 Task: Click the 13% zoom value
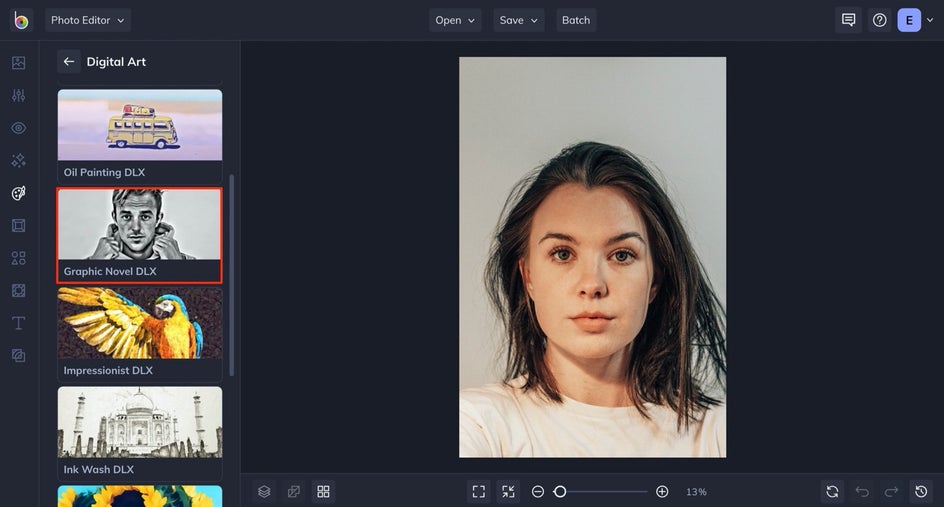[696, 492]
